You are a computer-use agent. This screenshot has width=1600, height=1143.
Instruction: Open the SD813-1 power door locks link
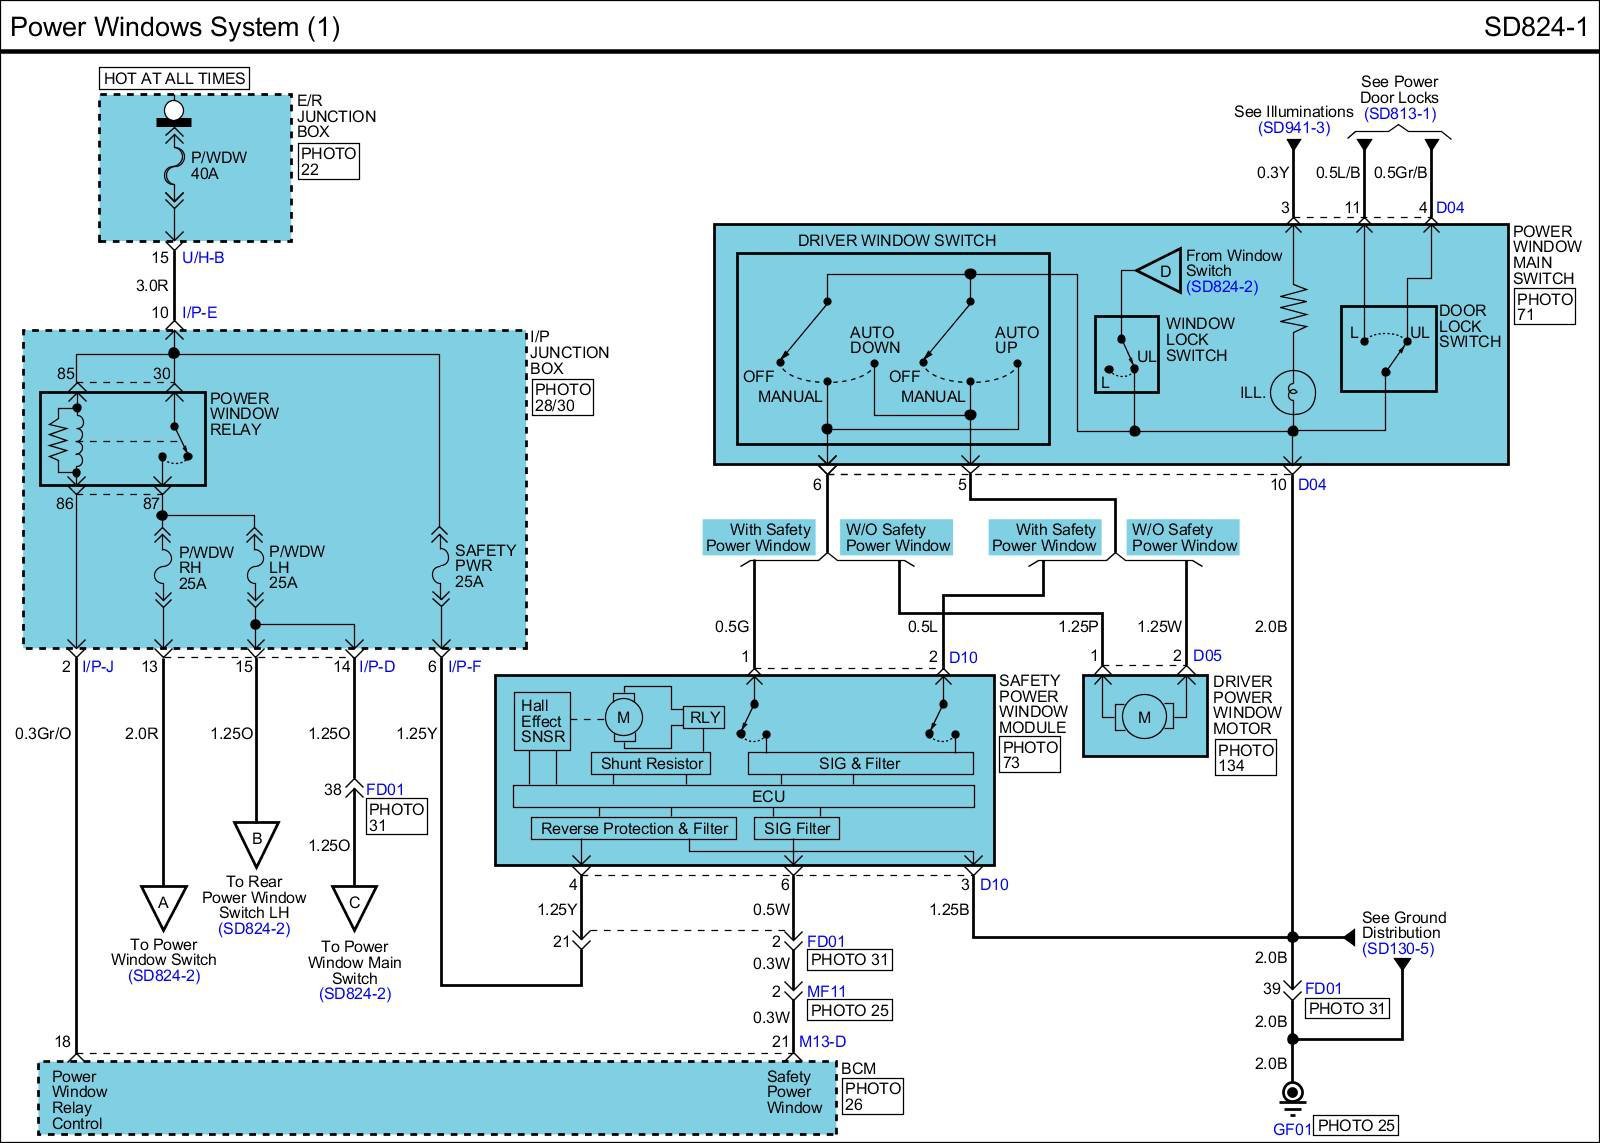click(1400, 114)
